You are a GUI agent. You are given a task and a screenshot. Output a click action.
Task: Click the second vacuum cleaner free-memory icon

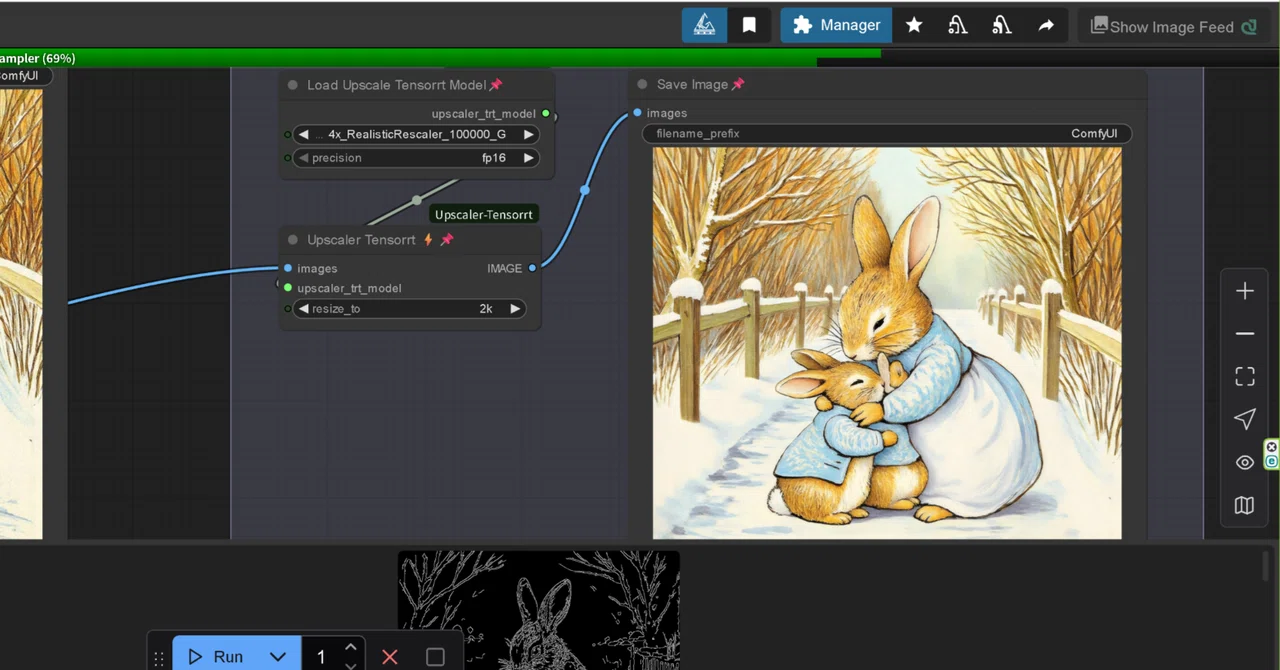click(x=1002, y=26)
